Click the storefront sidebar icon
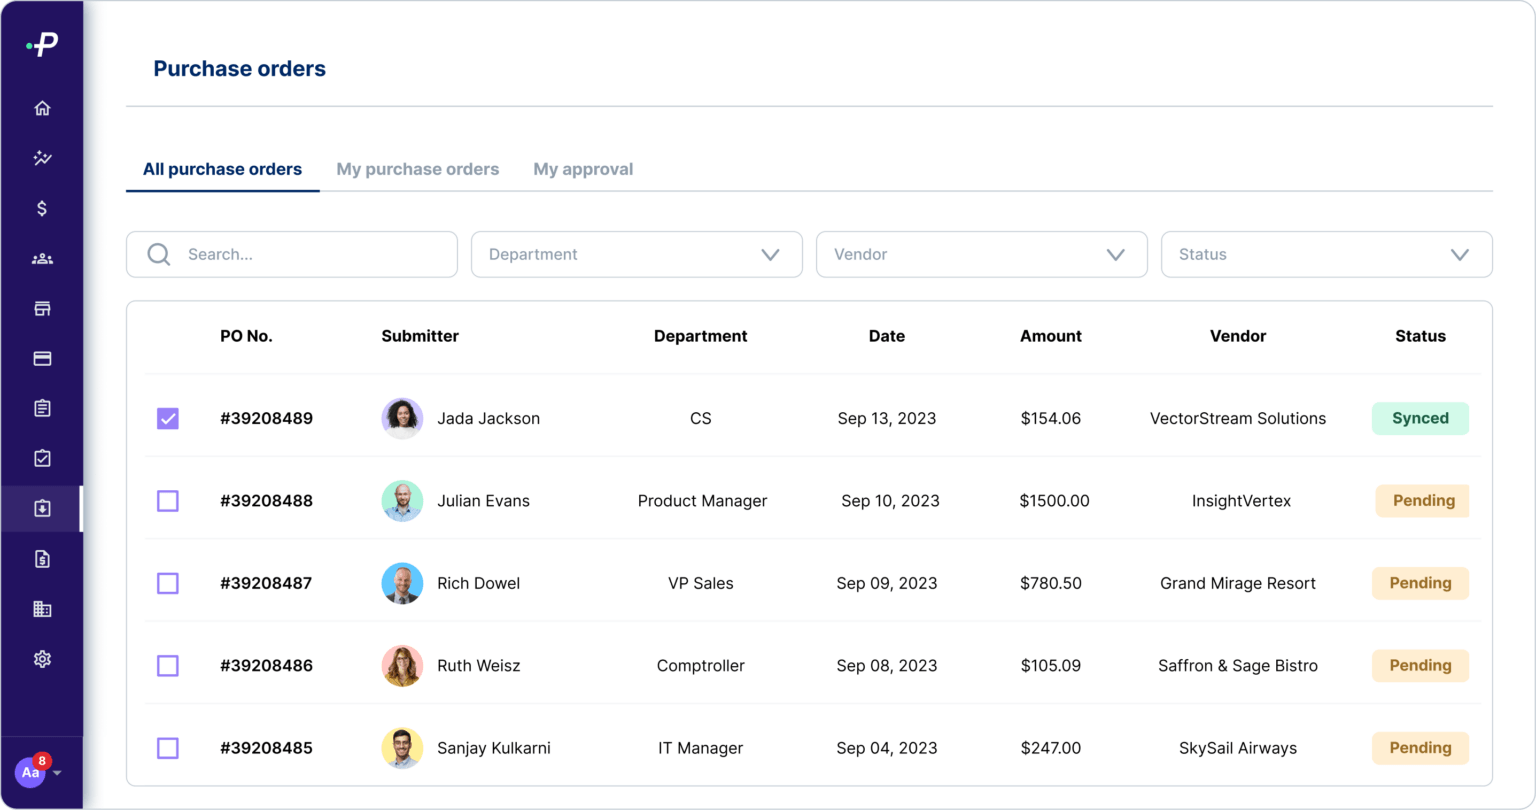The image size is (1536, 810). (42, 309)
